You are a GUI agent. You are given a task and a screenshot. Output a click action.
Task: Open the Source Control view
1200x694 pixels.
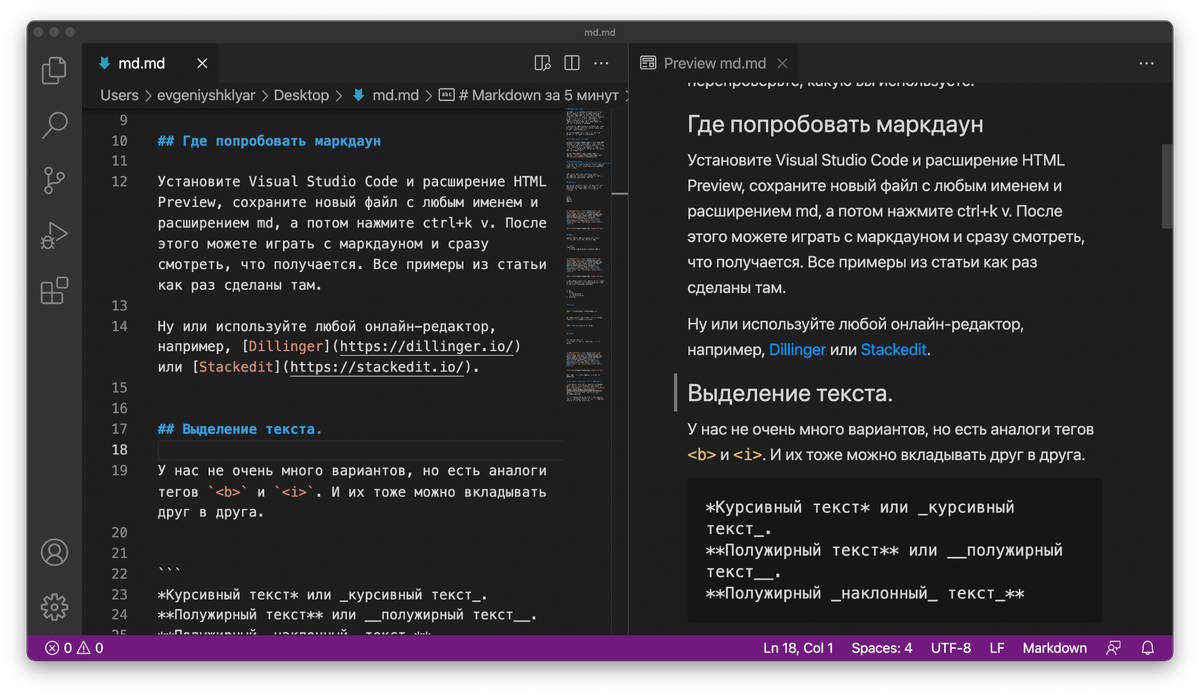[x=54, y=180]
